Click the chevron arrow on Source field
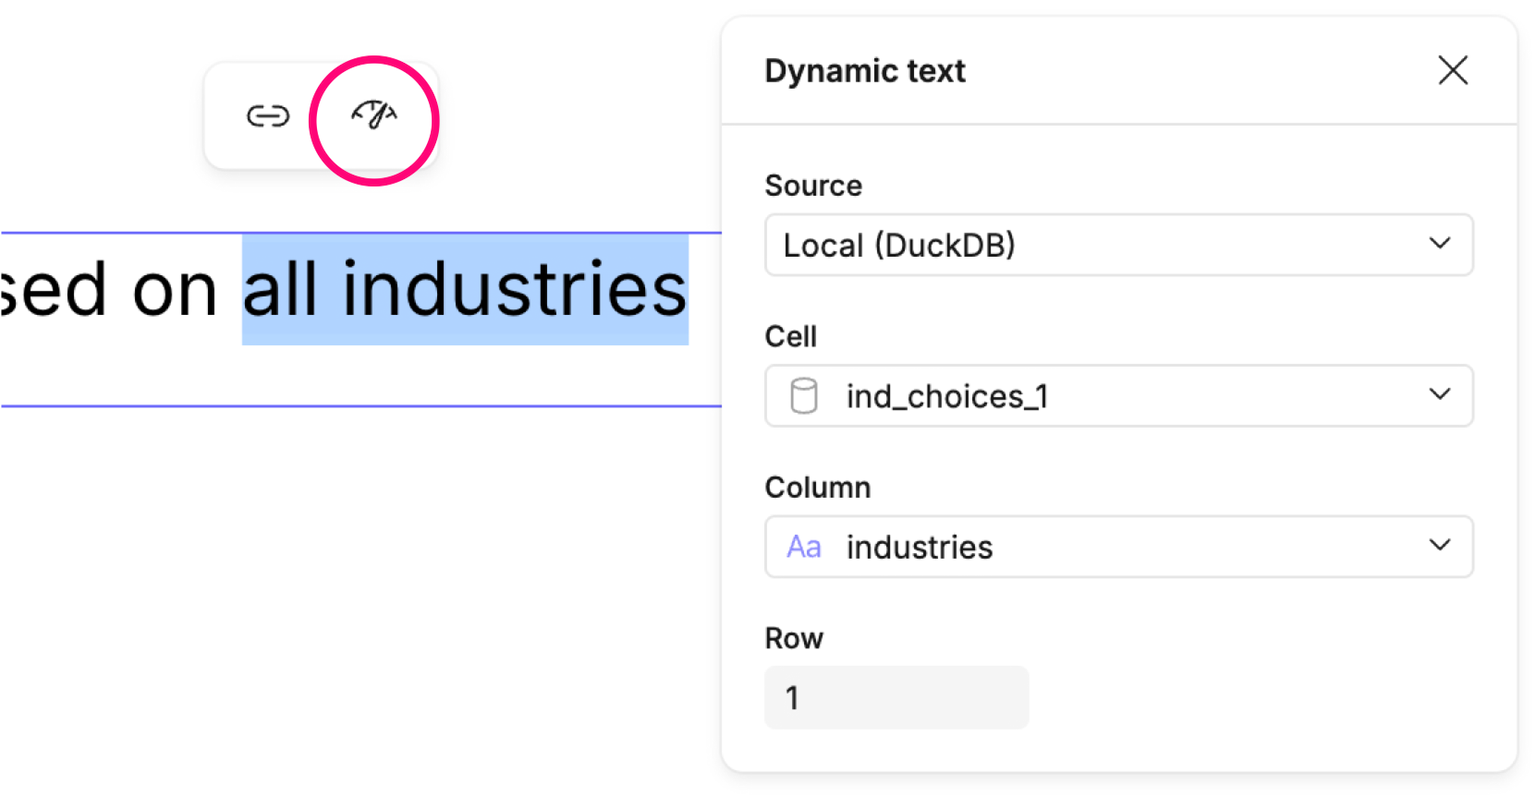The width and height of the screenshot is (1536, 796). click(x=1439, y=243)
